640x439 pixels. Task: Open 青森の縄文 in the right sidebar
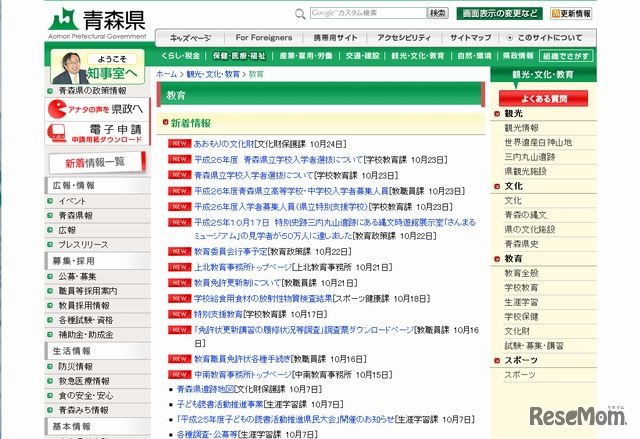pos(525,215)
